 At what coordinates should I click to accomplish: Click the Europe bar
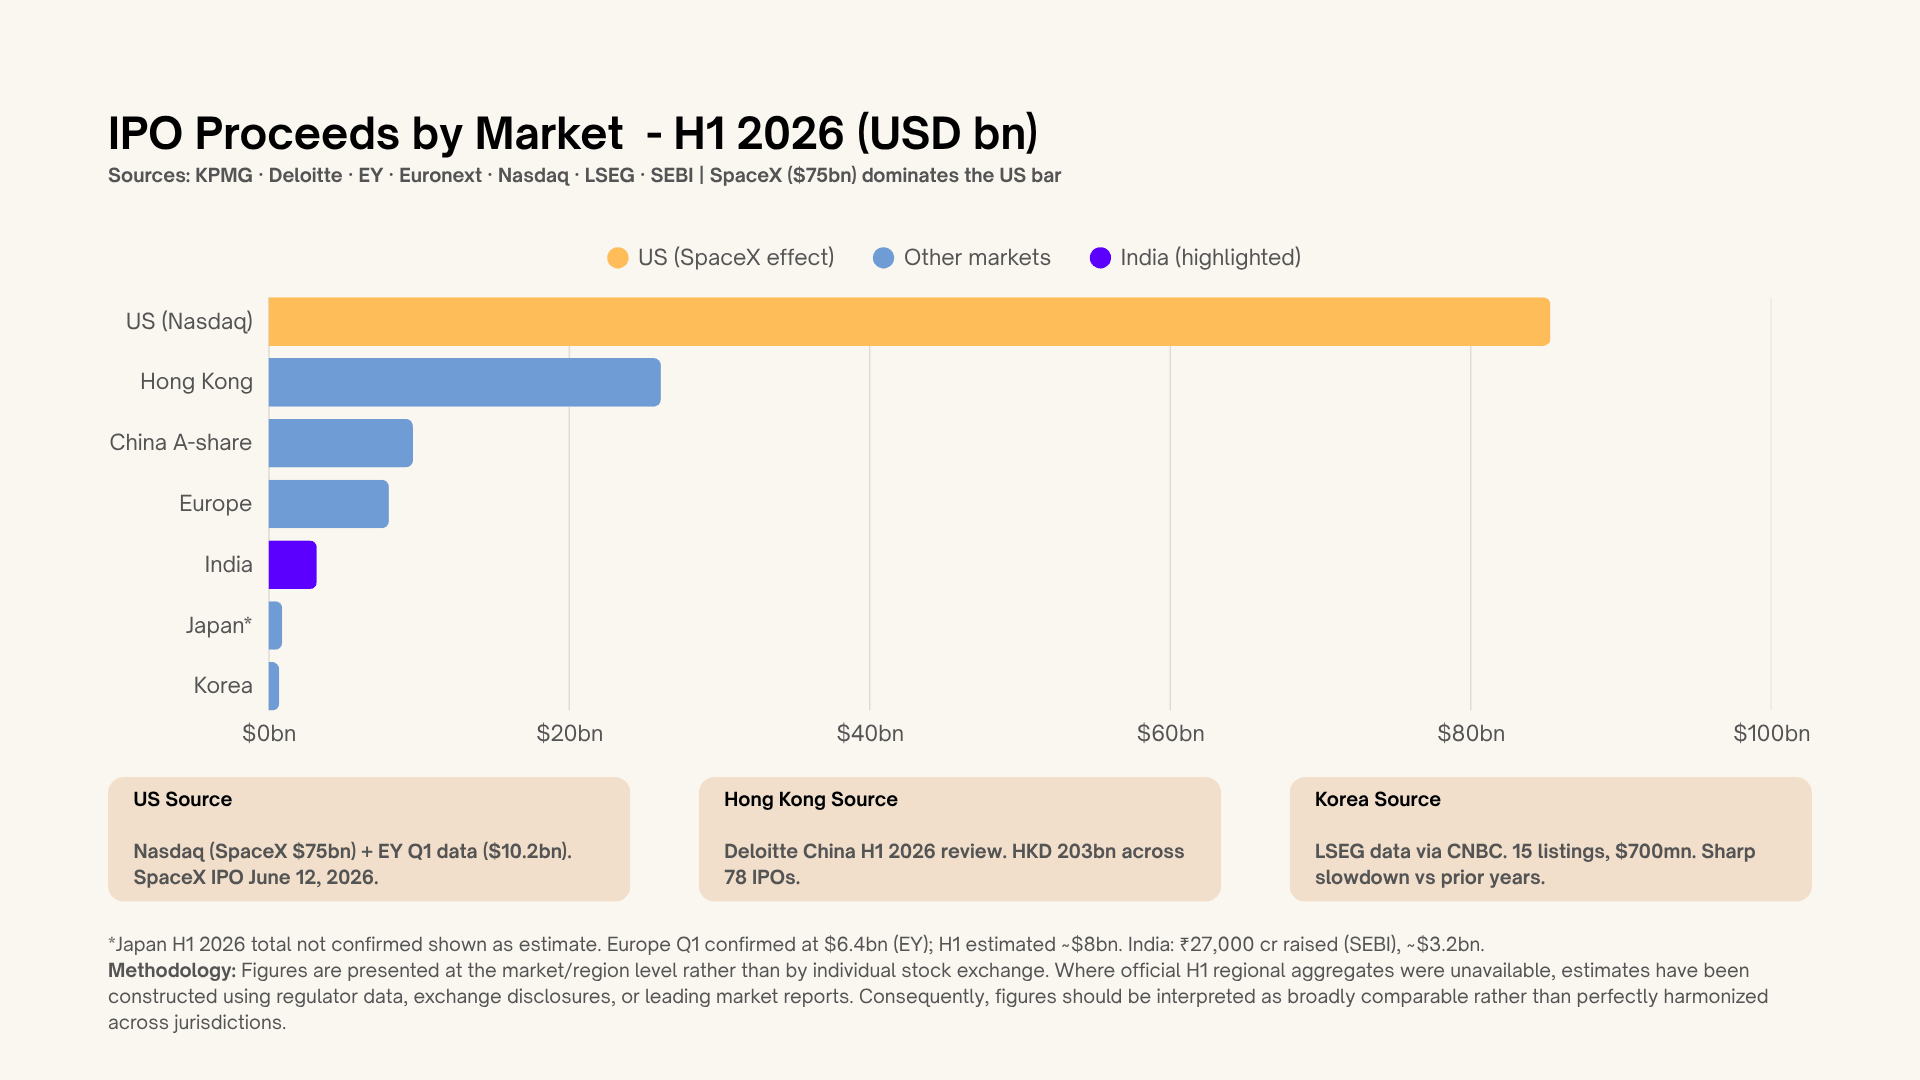coord(329,504)
